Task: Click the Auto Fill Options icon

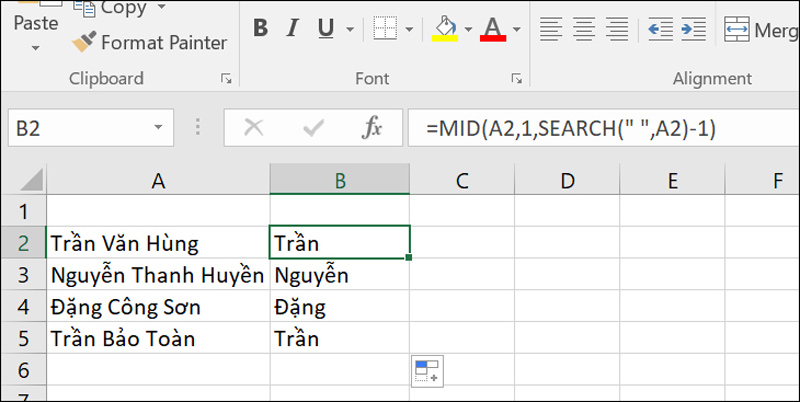Action: coord(427,371)
